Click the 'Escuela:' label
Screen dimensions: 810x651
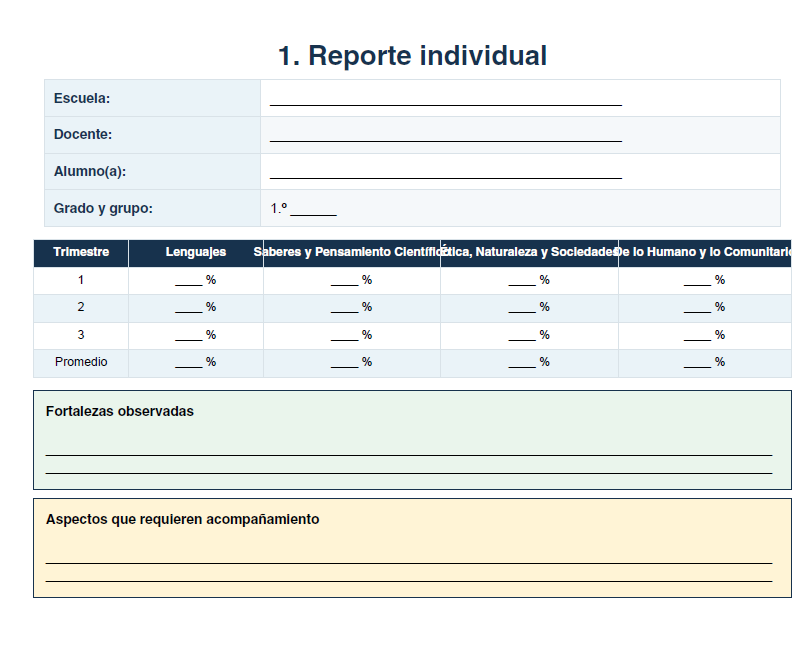pyautogui.click(x=82, y=98)
